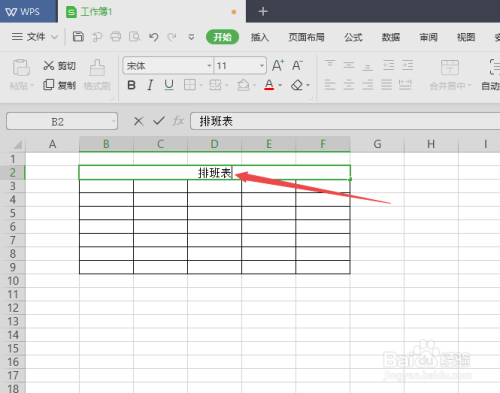Apply cell borders icon

190,85
